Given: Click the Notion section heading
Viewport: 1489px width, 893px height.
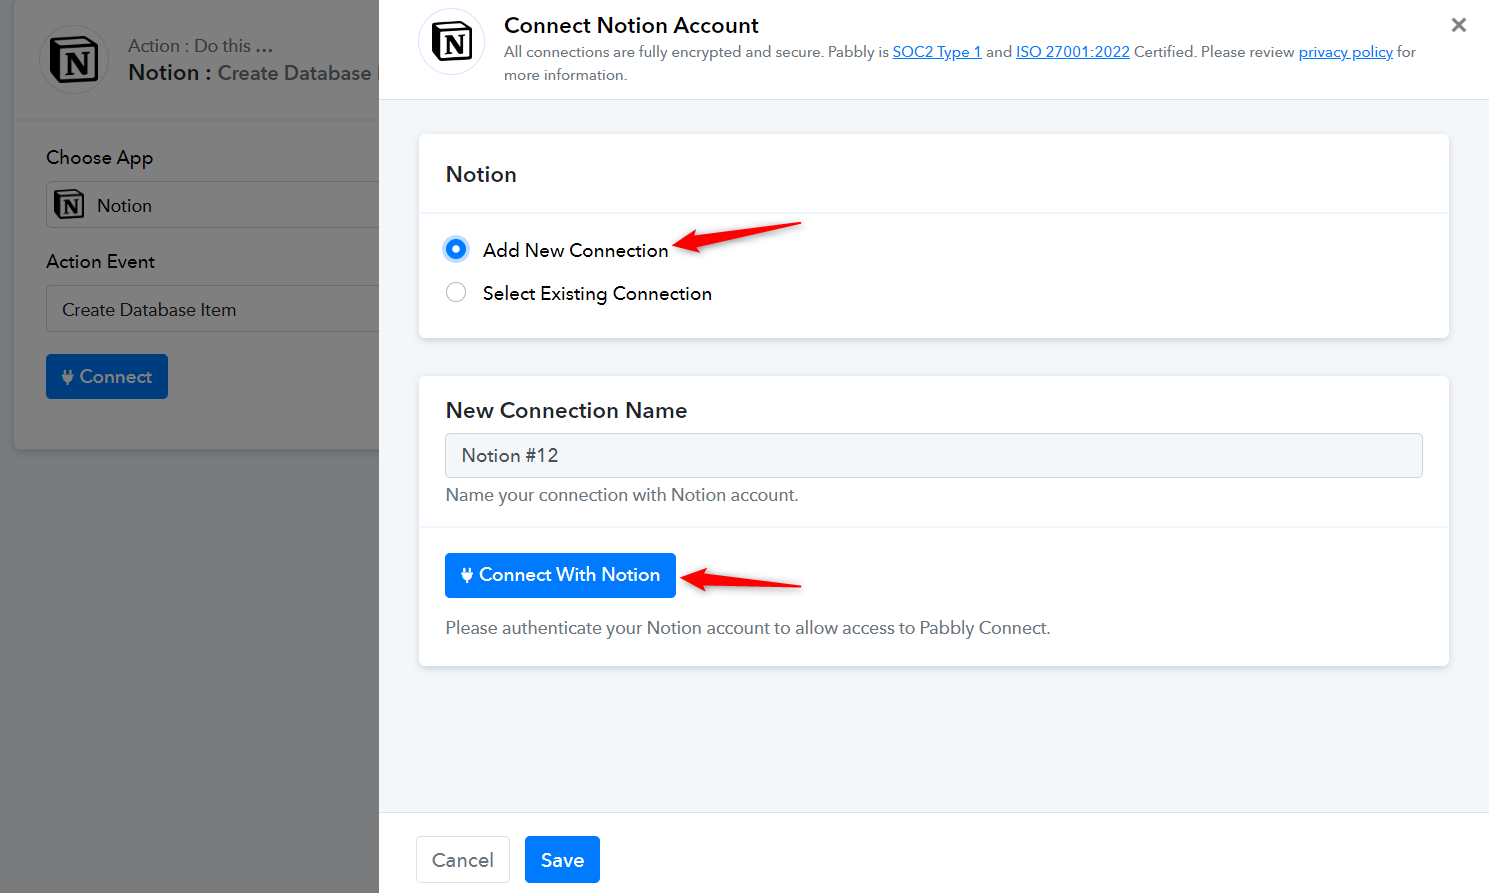Looking at the screenshot, I should (x=481, y=174).
